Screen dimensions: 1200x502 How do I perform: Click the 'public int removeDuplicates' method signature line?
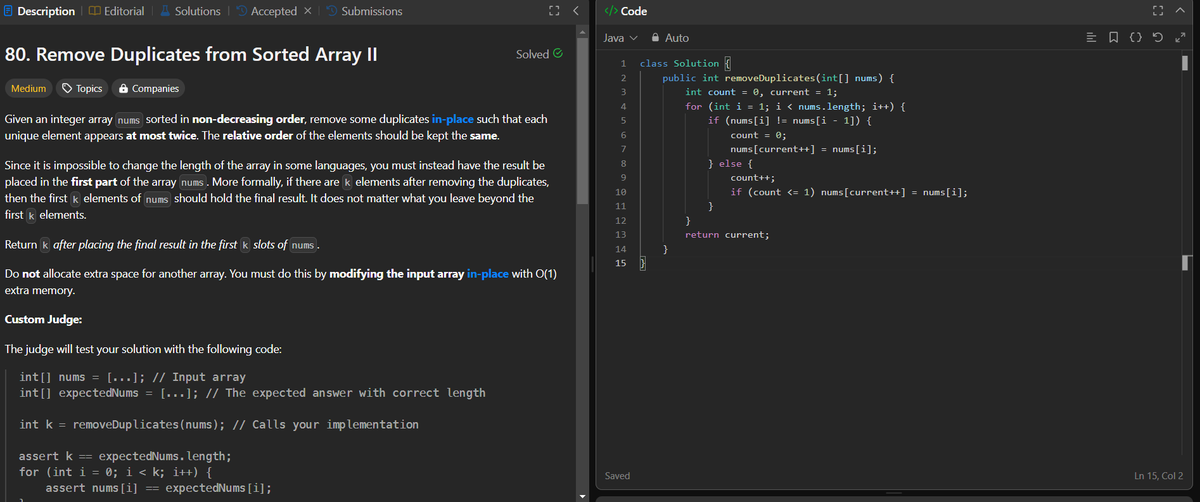coord(778,77)
